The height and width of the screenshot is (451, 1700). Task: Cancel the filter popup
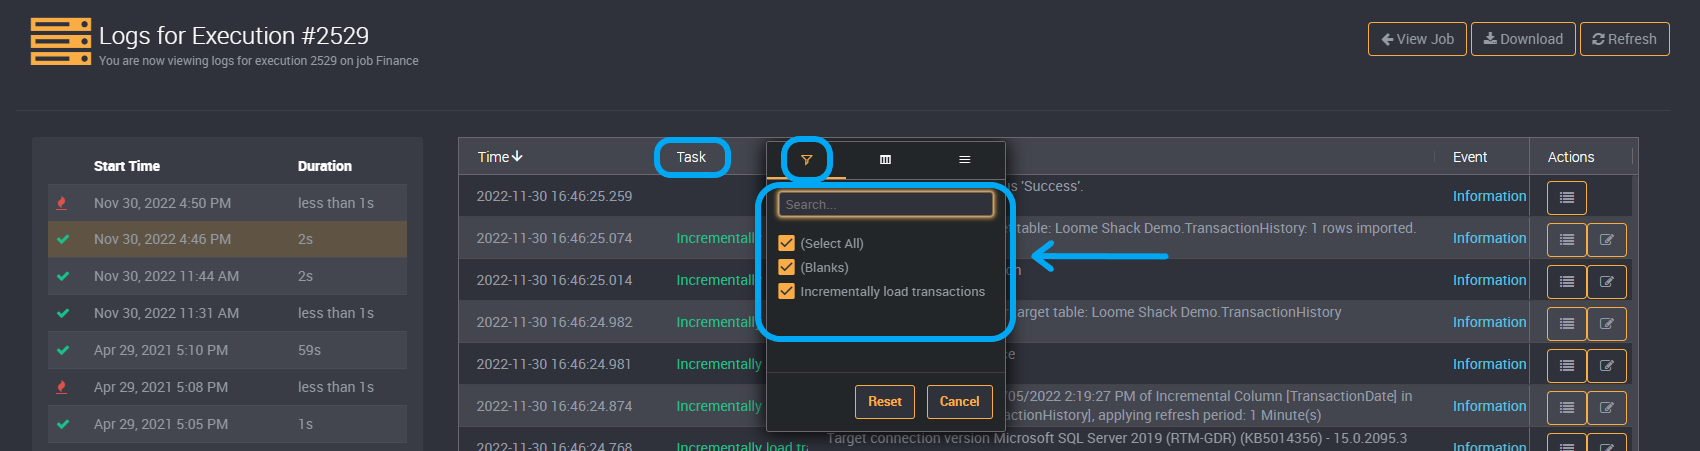click(959, 402)
